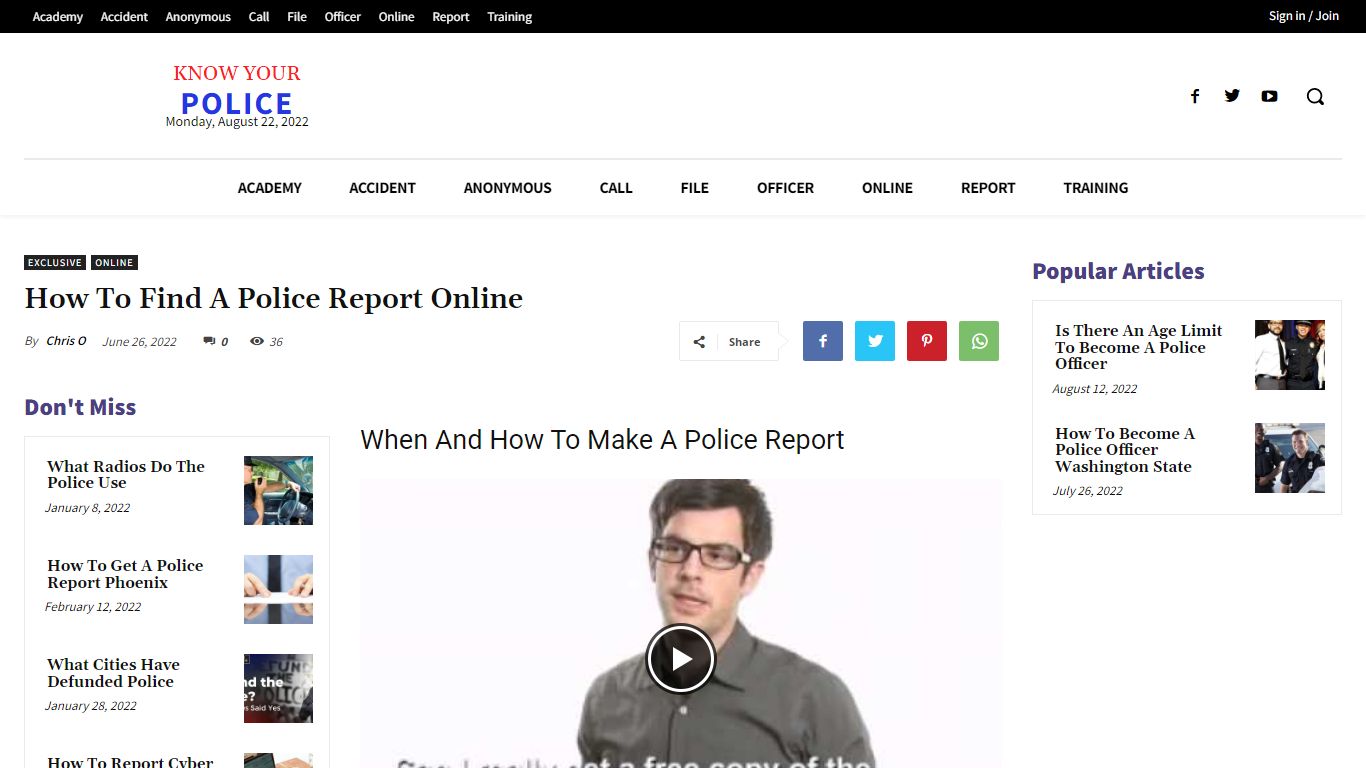Click Call in the top black bar
The height and width of the screenshot is (768, 1366).
259,17
